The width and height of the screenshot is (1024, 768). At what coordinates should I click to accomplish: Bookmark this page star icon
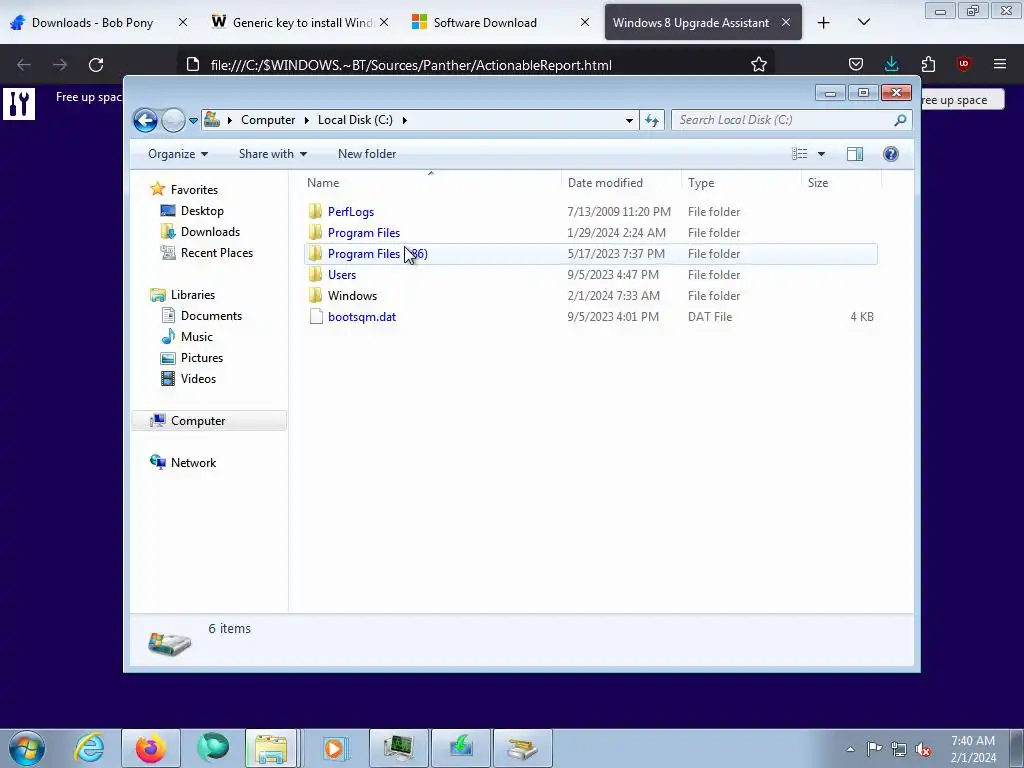tap(759, 65)
